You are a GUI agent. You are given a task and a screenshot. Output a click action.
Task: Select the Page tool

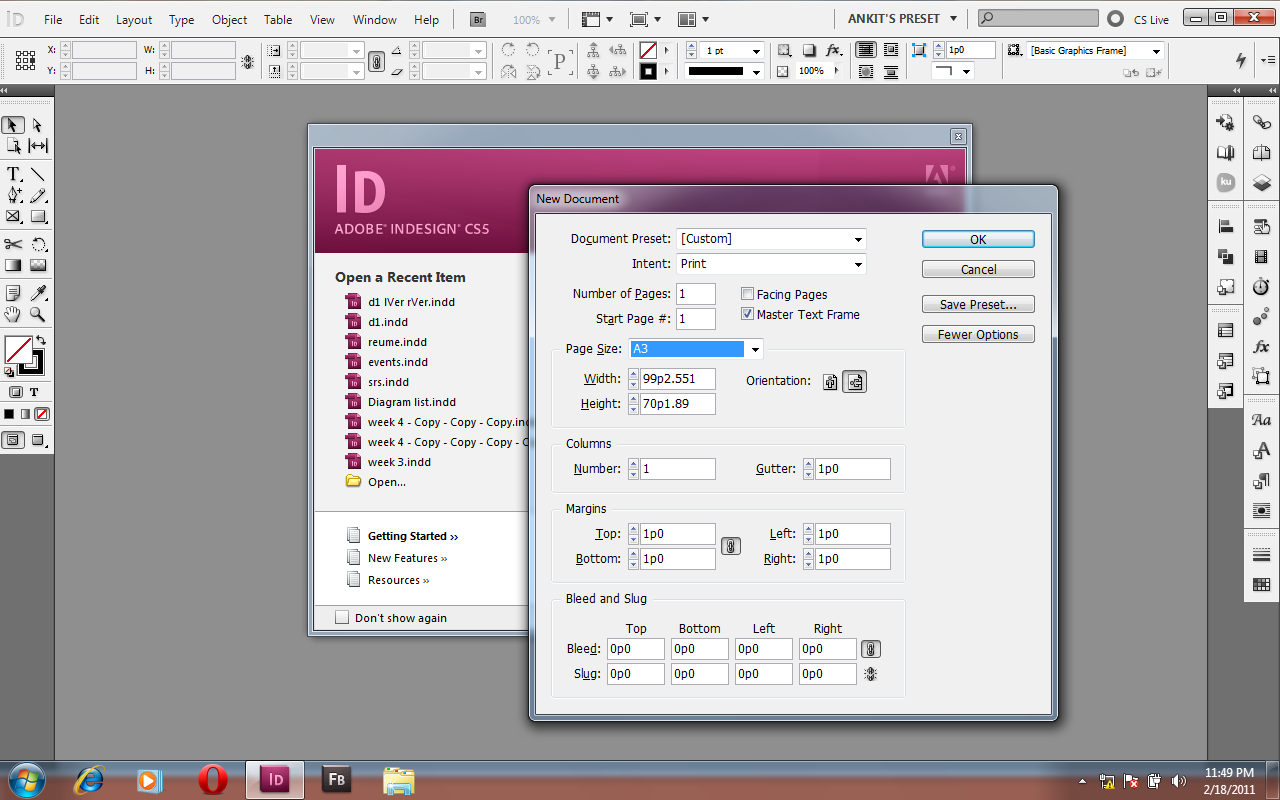coord(14,146)
